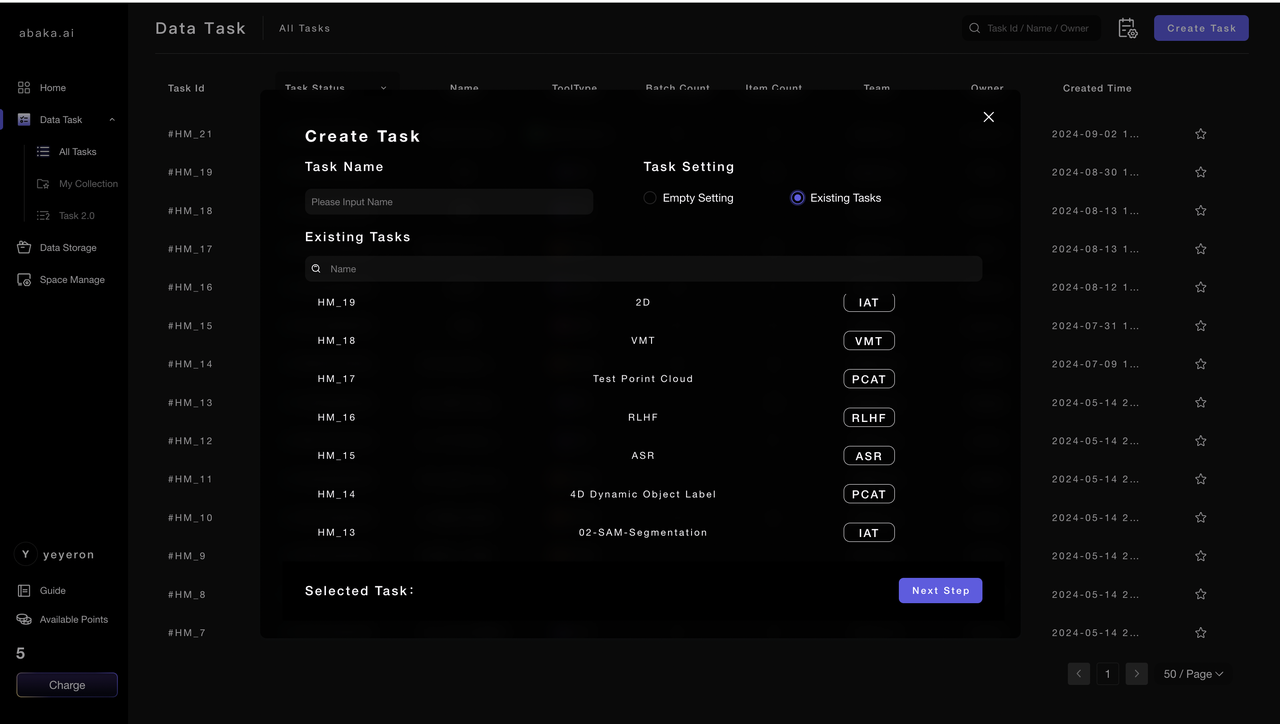Open the Task Status filter dropdown
1280x724 pixels.
coord(383,88)
